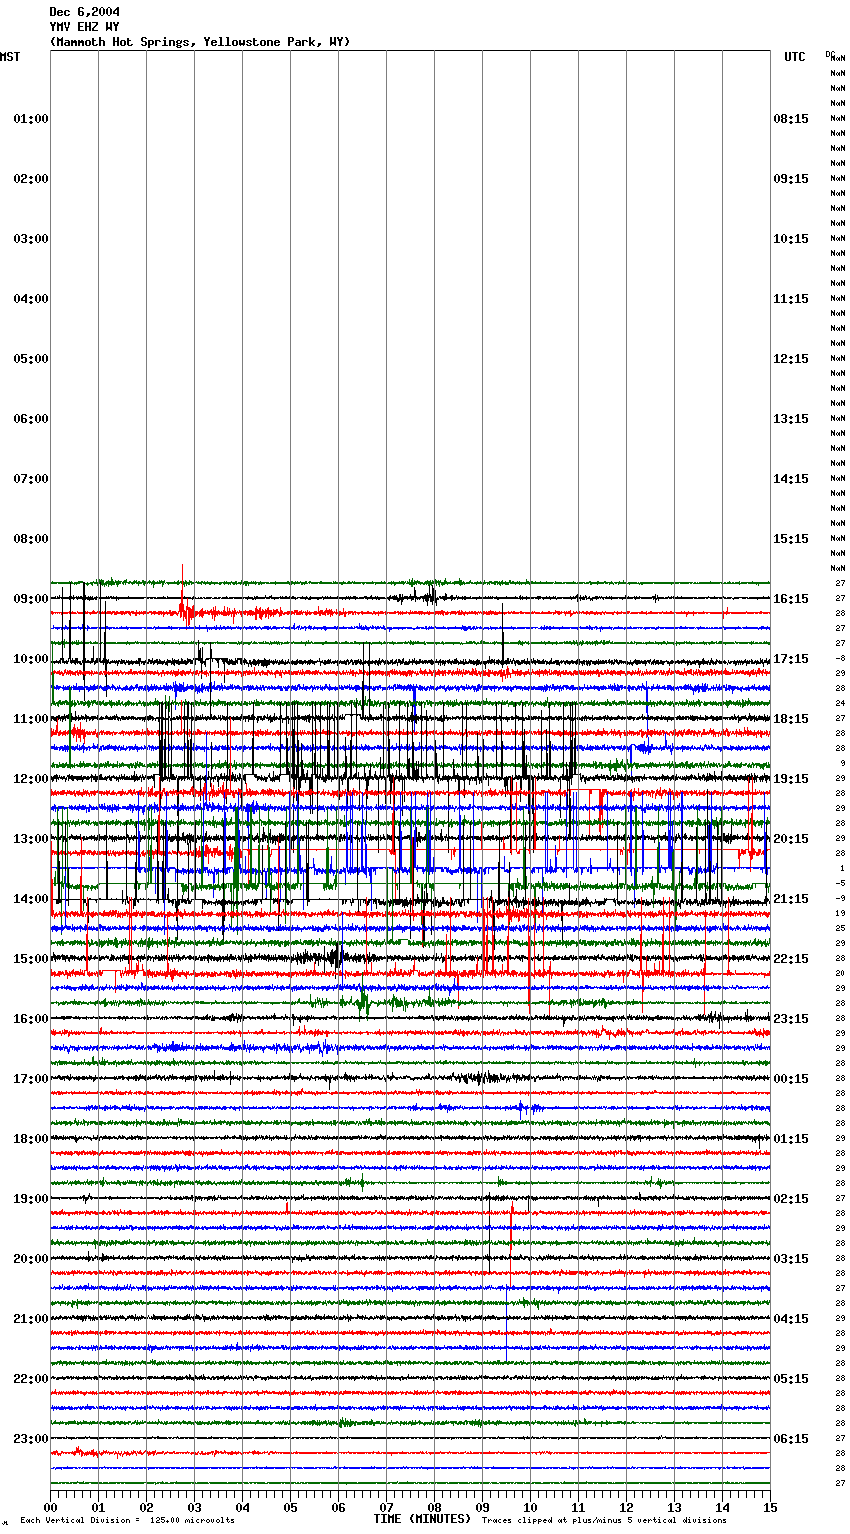The width and height of the screenshot is (850, 1534).
Task: Click the MST label "03:00"
Action: pos(31,239)
